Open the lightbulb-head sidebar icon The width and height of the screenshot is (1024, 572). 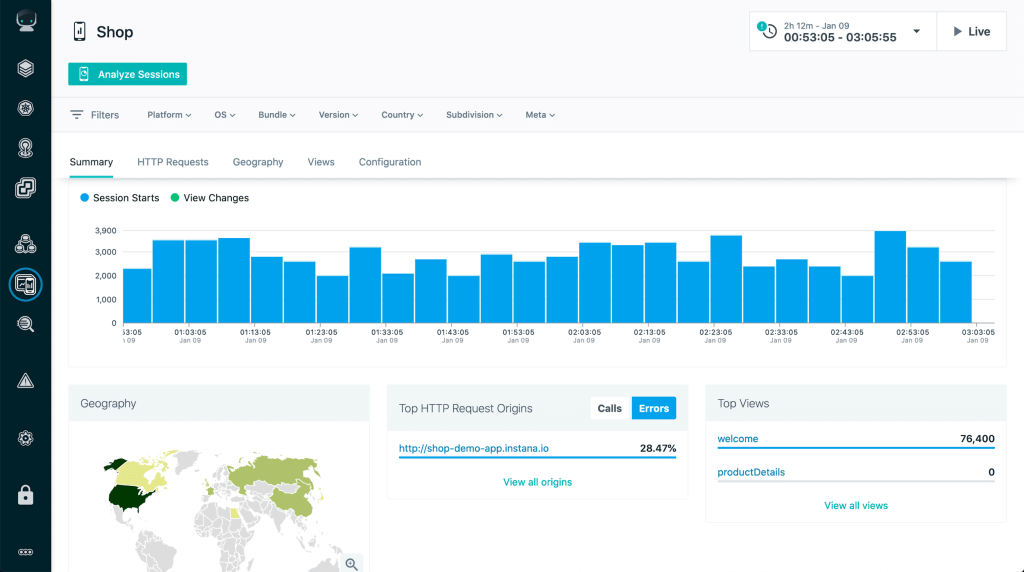coord(25,148)
